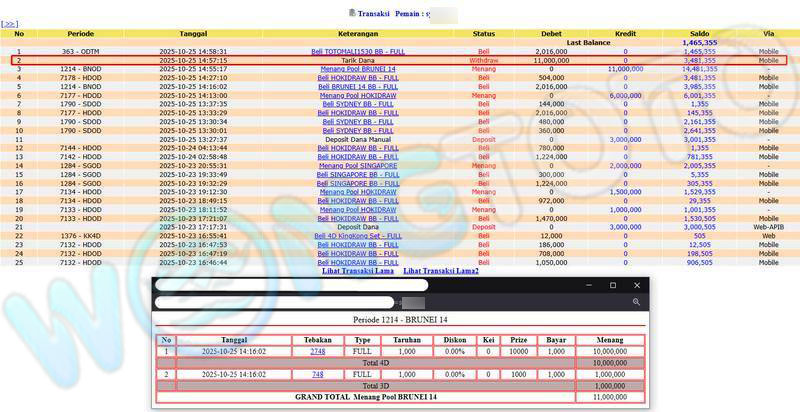The height and width of the screenshot is (412, 800).
Task: Click the Lihat Transaksi Lama2 link
Action: tap(441, 271)
